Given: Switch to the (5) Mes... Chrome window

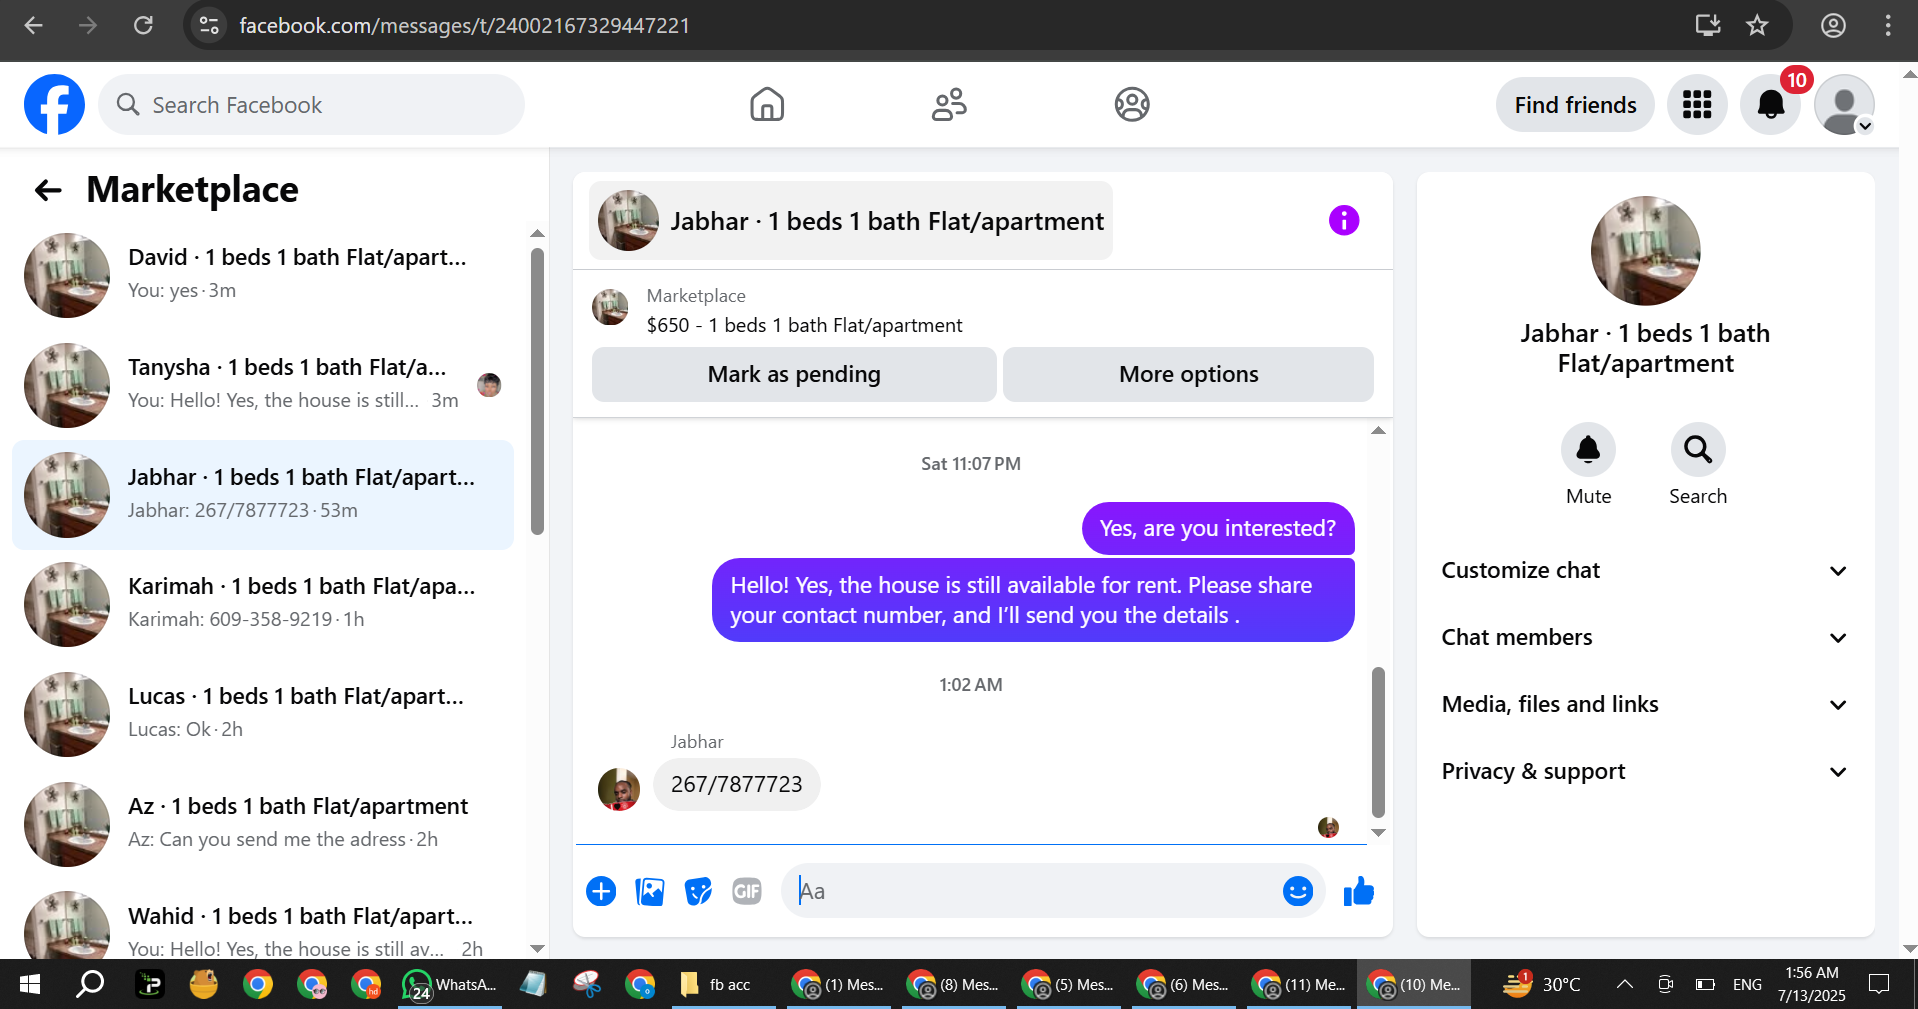Looking at the screenshot, I should (1068, 984).
